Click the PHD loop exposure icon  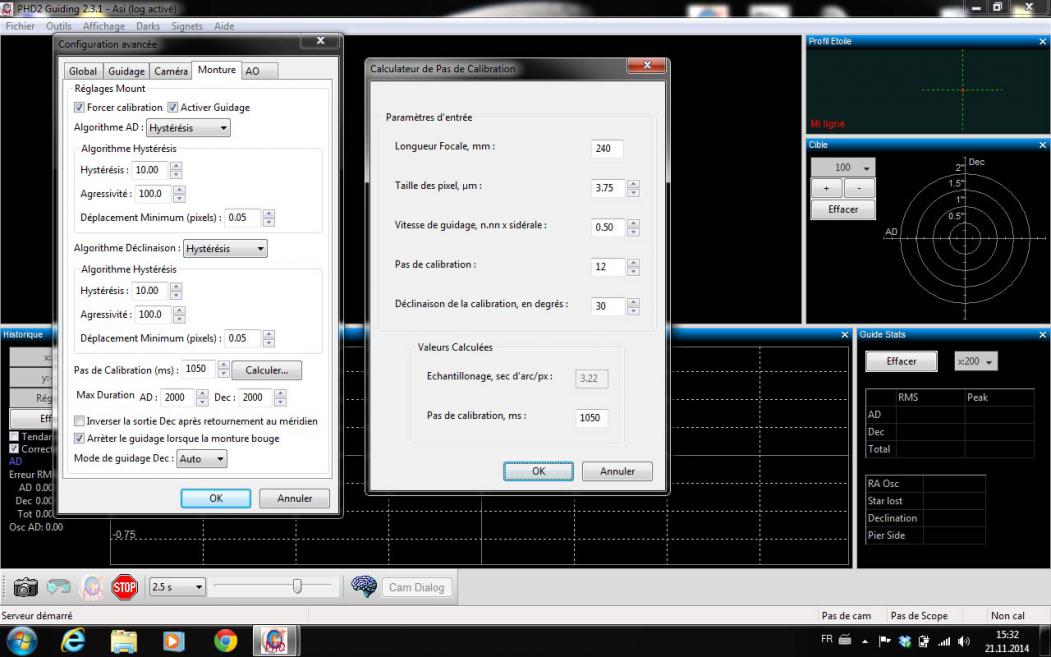pyautogui.click(x=92, y=587)
